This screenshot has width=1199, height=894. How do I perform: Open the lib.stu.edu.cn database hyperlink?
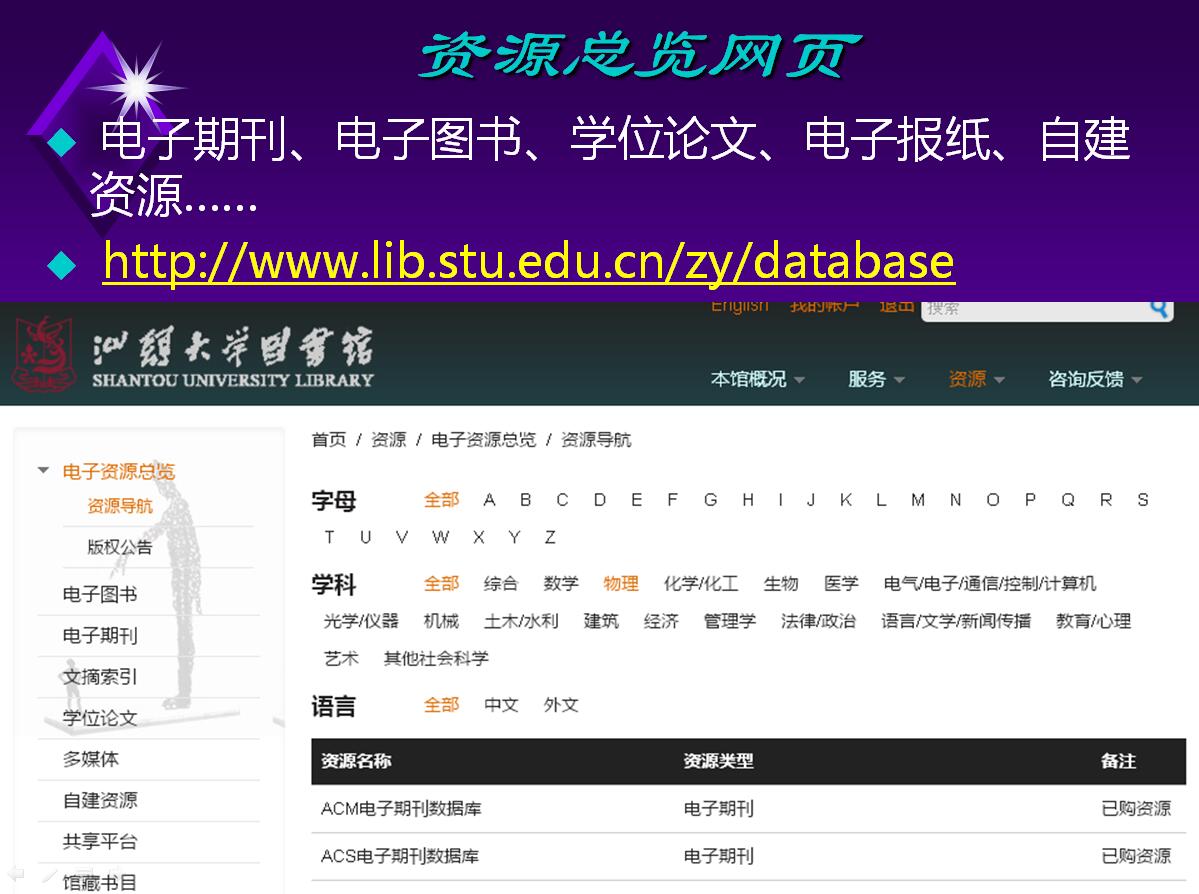pos(528,262)
